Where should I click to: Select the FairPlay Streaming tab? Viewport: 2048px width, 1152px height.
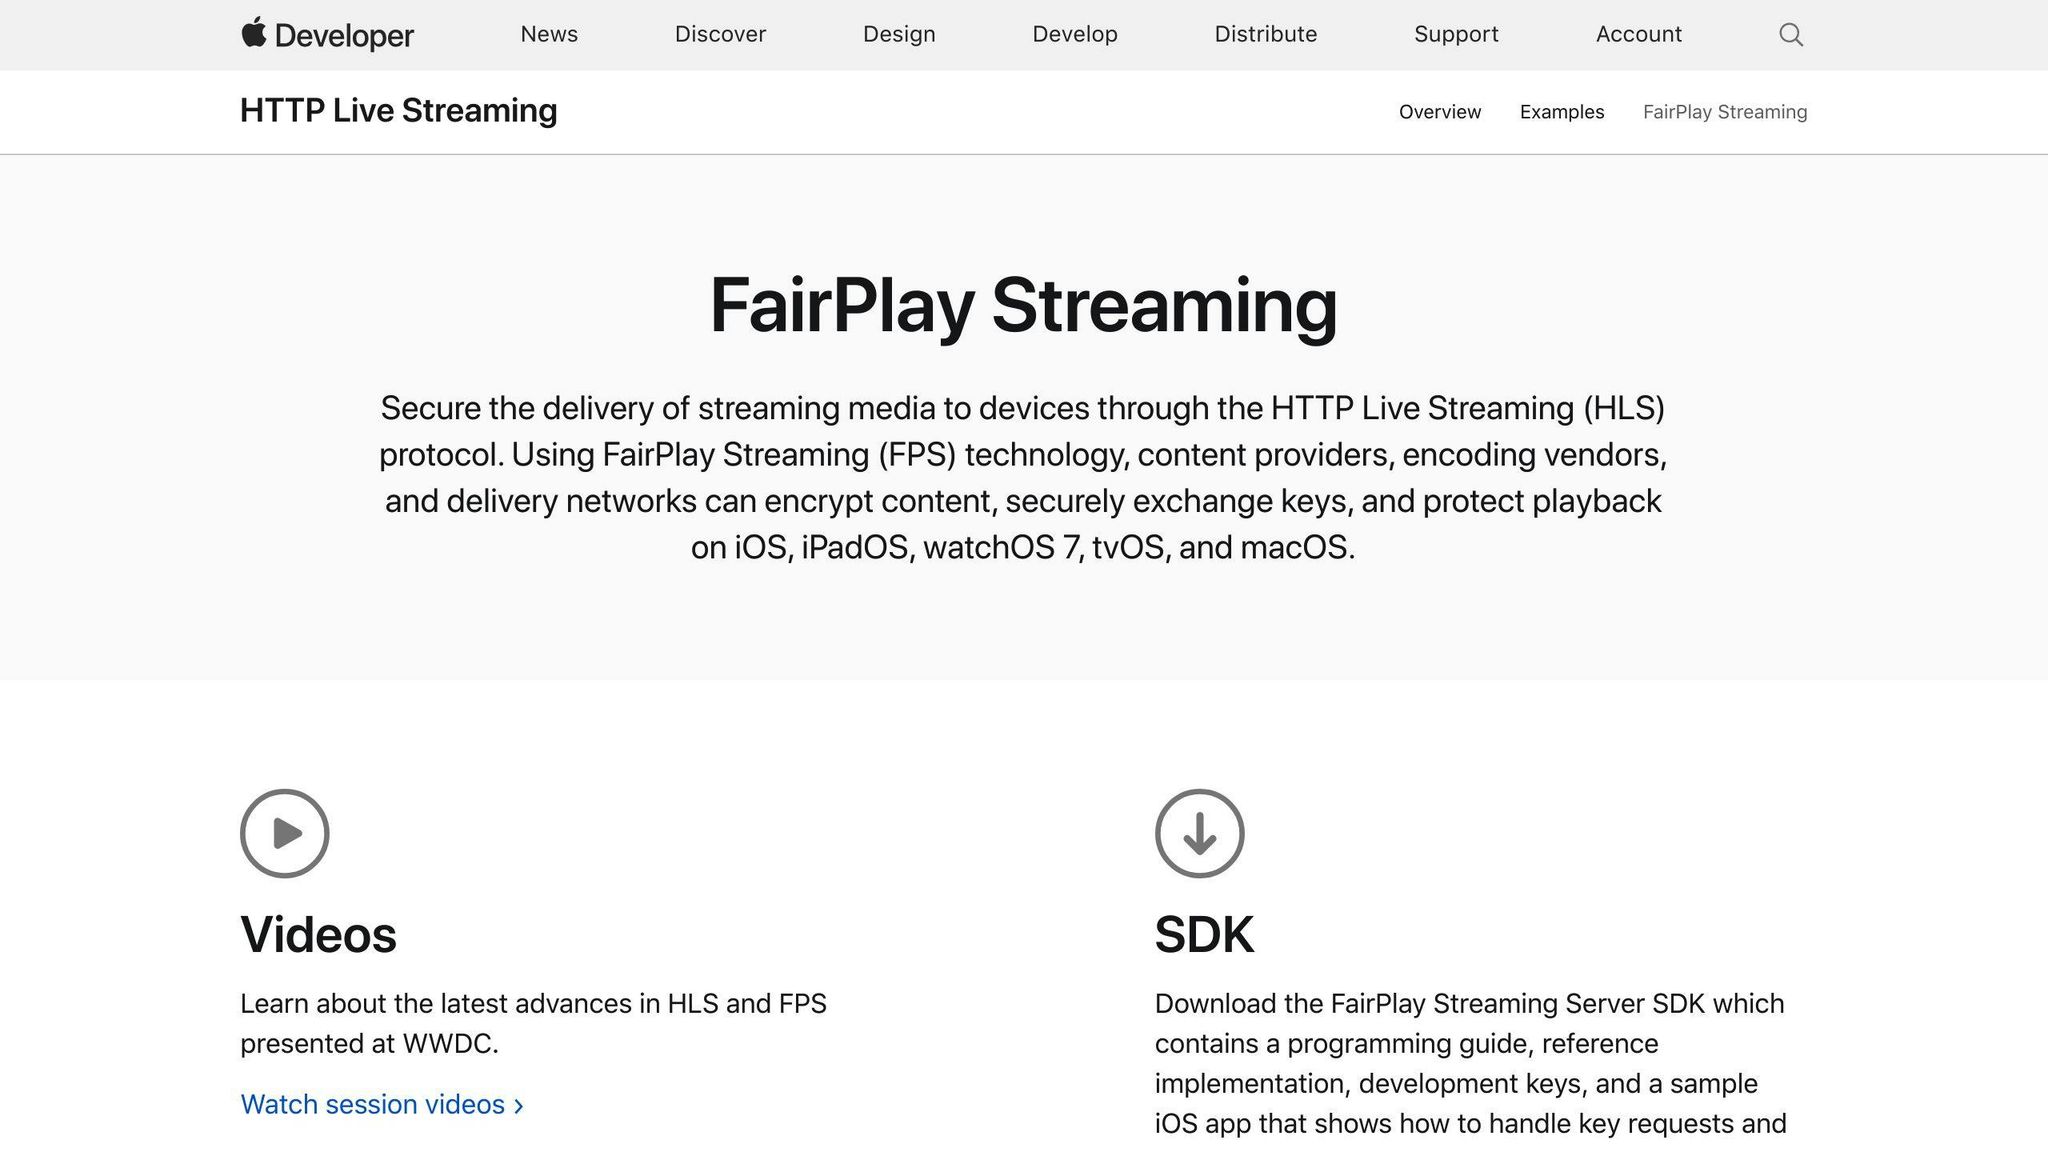pyautogui.click(x=1725, y=112)
